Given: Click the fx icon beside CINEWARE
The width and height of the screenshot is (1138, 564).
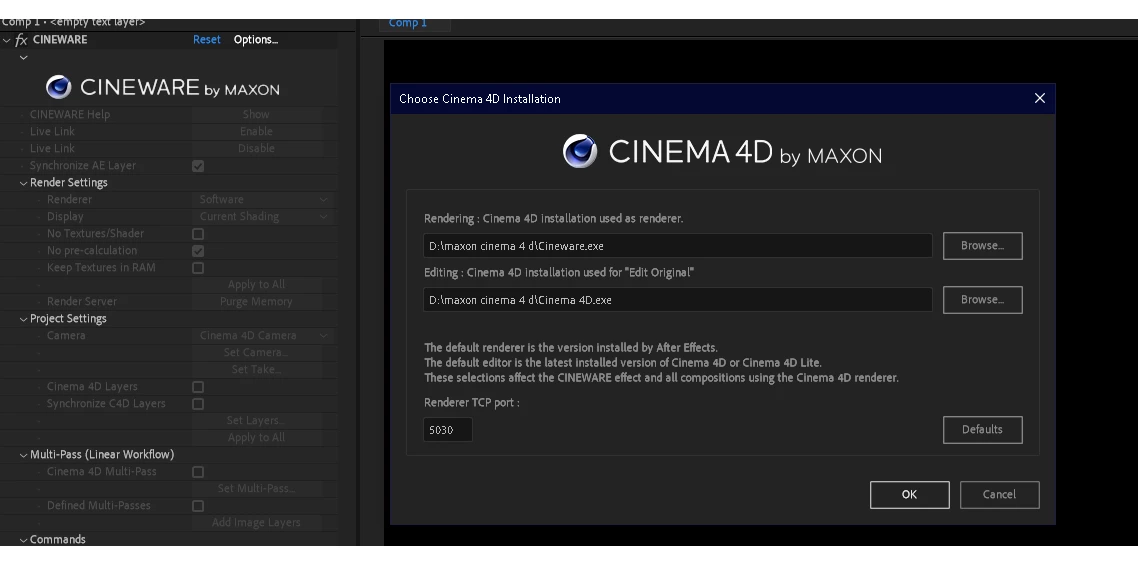Looking at the screenshot, I should tap(21, 40).
